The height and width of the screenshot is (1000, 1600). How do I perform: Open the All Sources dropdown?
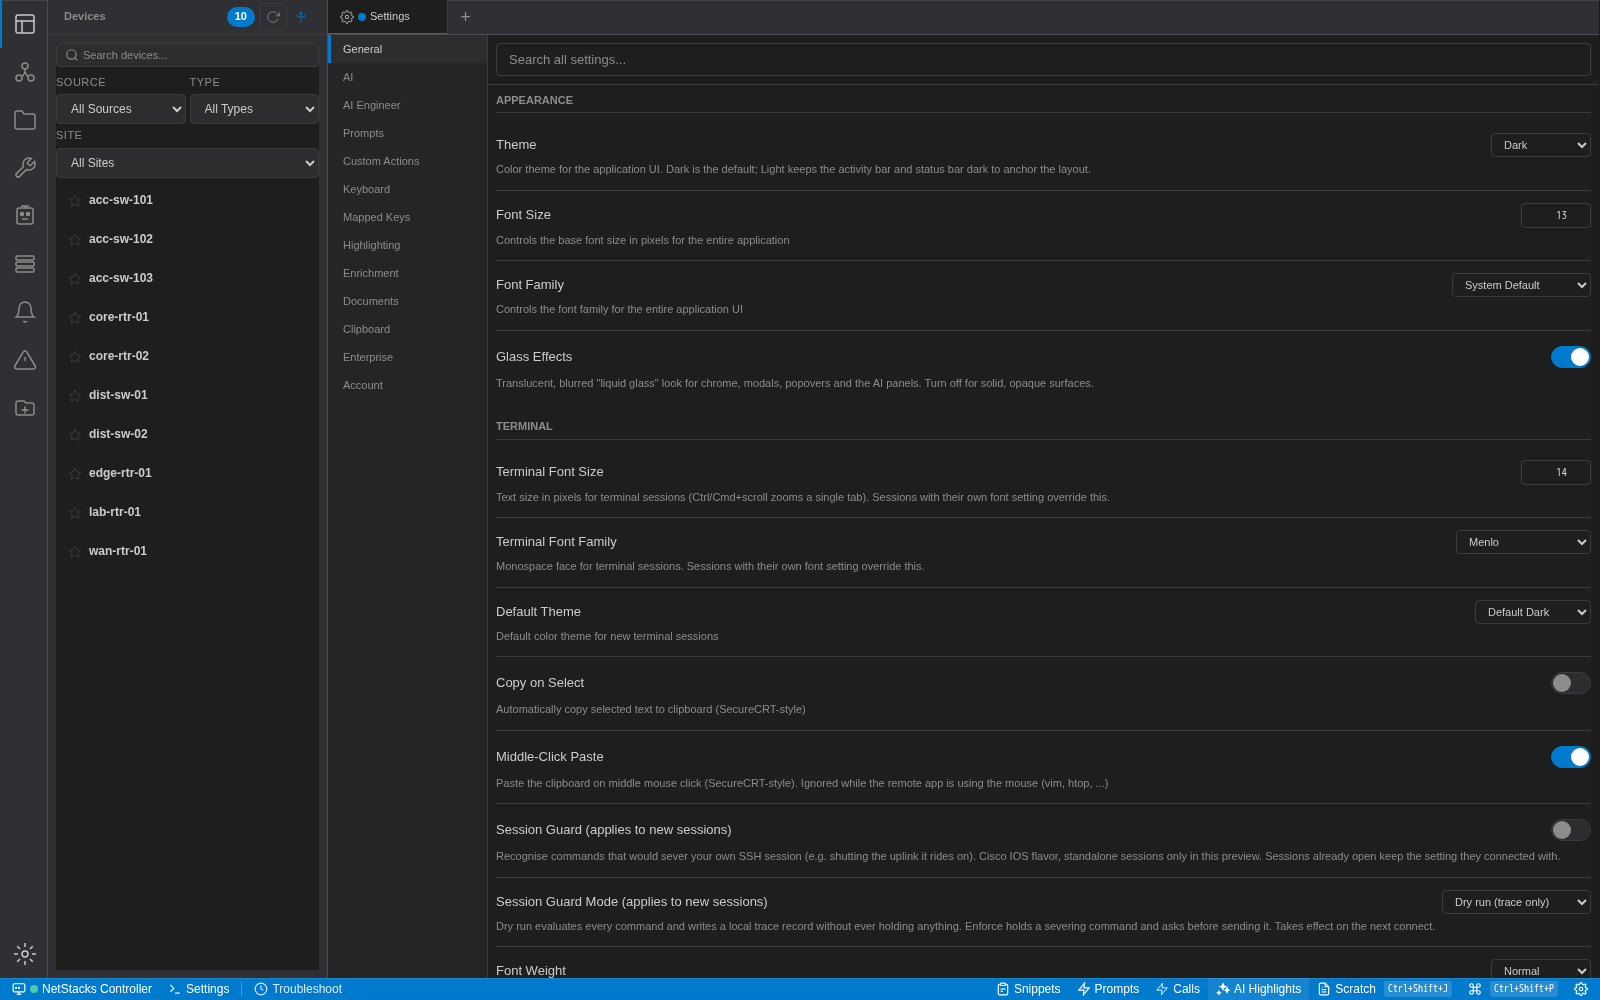(x=121, y=109)
